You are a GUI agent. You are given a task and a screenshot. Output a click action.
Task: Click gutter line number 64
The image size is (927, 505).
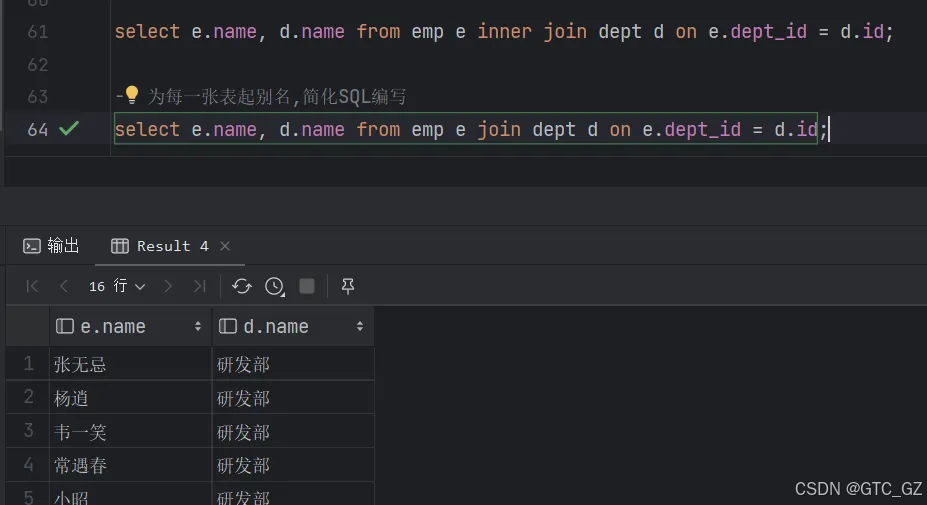38,129
